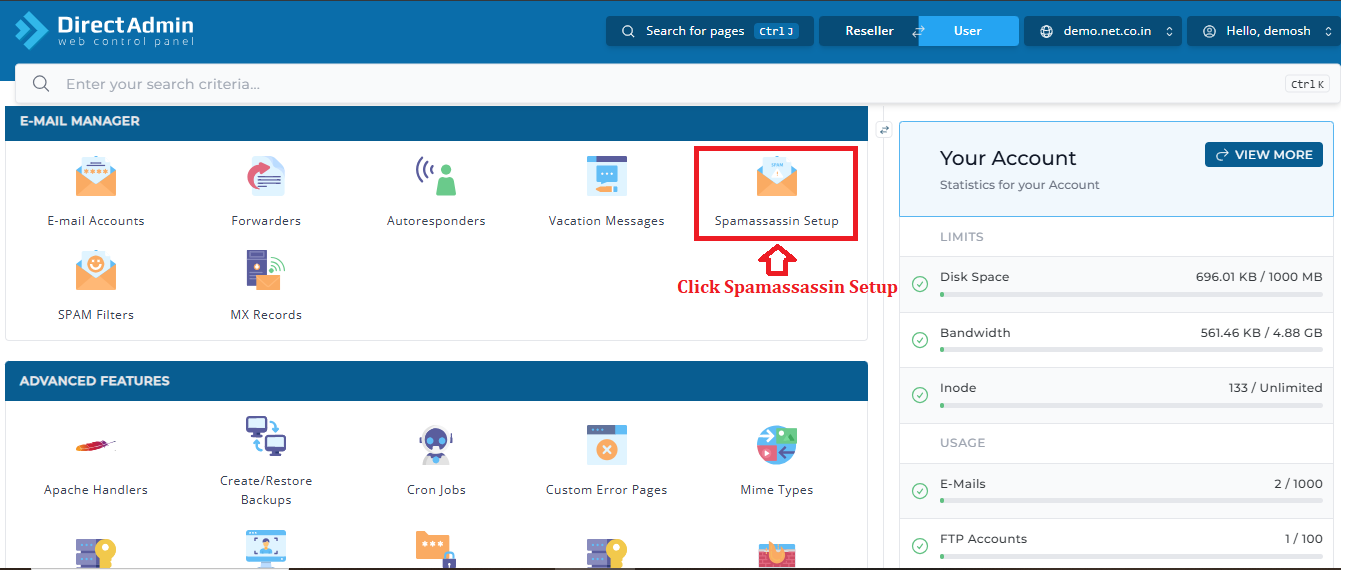Open the Custom Error Pages icon
This screenshot has width=1360, height=575.
click(x=606, y=445)
